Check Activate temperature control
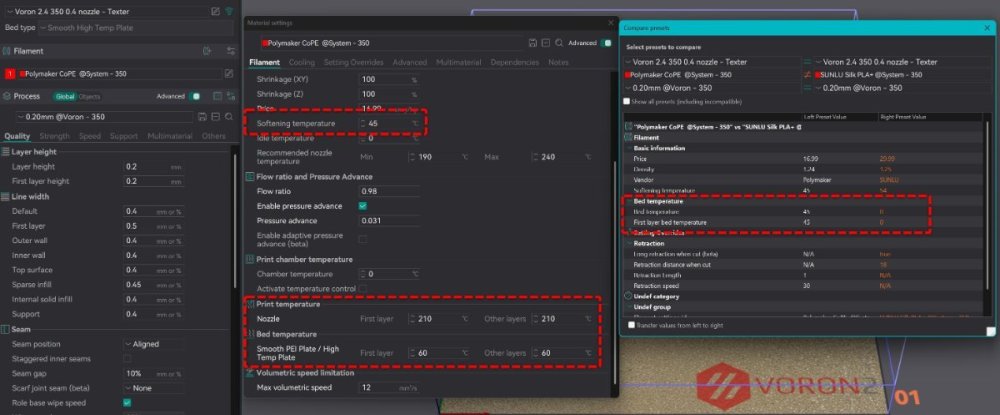Screen dimensions: 1000x415 tap(362, 288)
